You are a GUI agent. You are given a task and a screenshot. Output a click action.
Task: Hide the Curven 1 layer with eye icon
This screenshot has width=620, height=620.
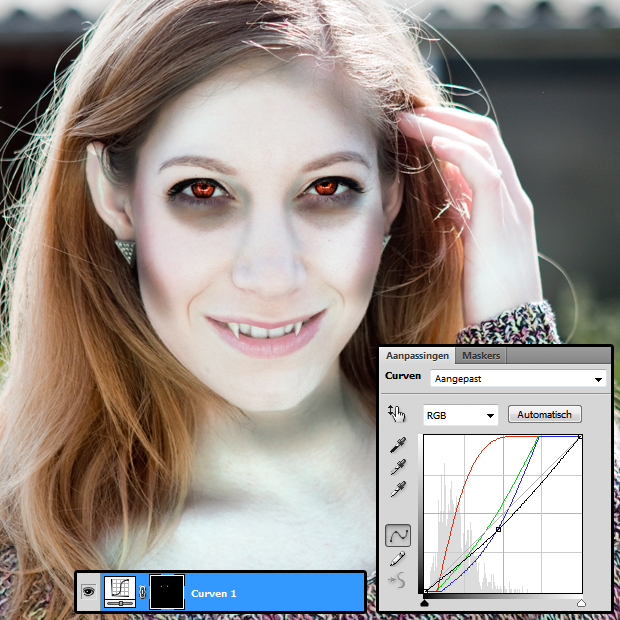tap(89, 592)
